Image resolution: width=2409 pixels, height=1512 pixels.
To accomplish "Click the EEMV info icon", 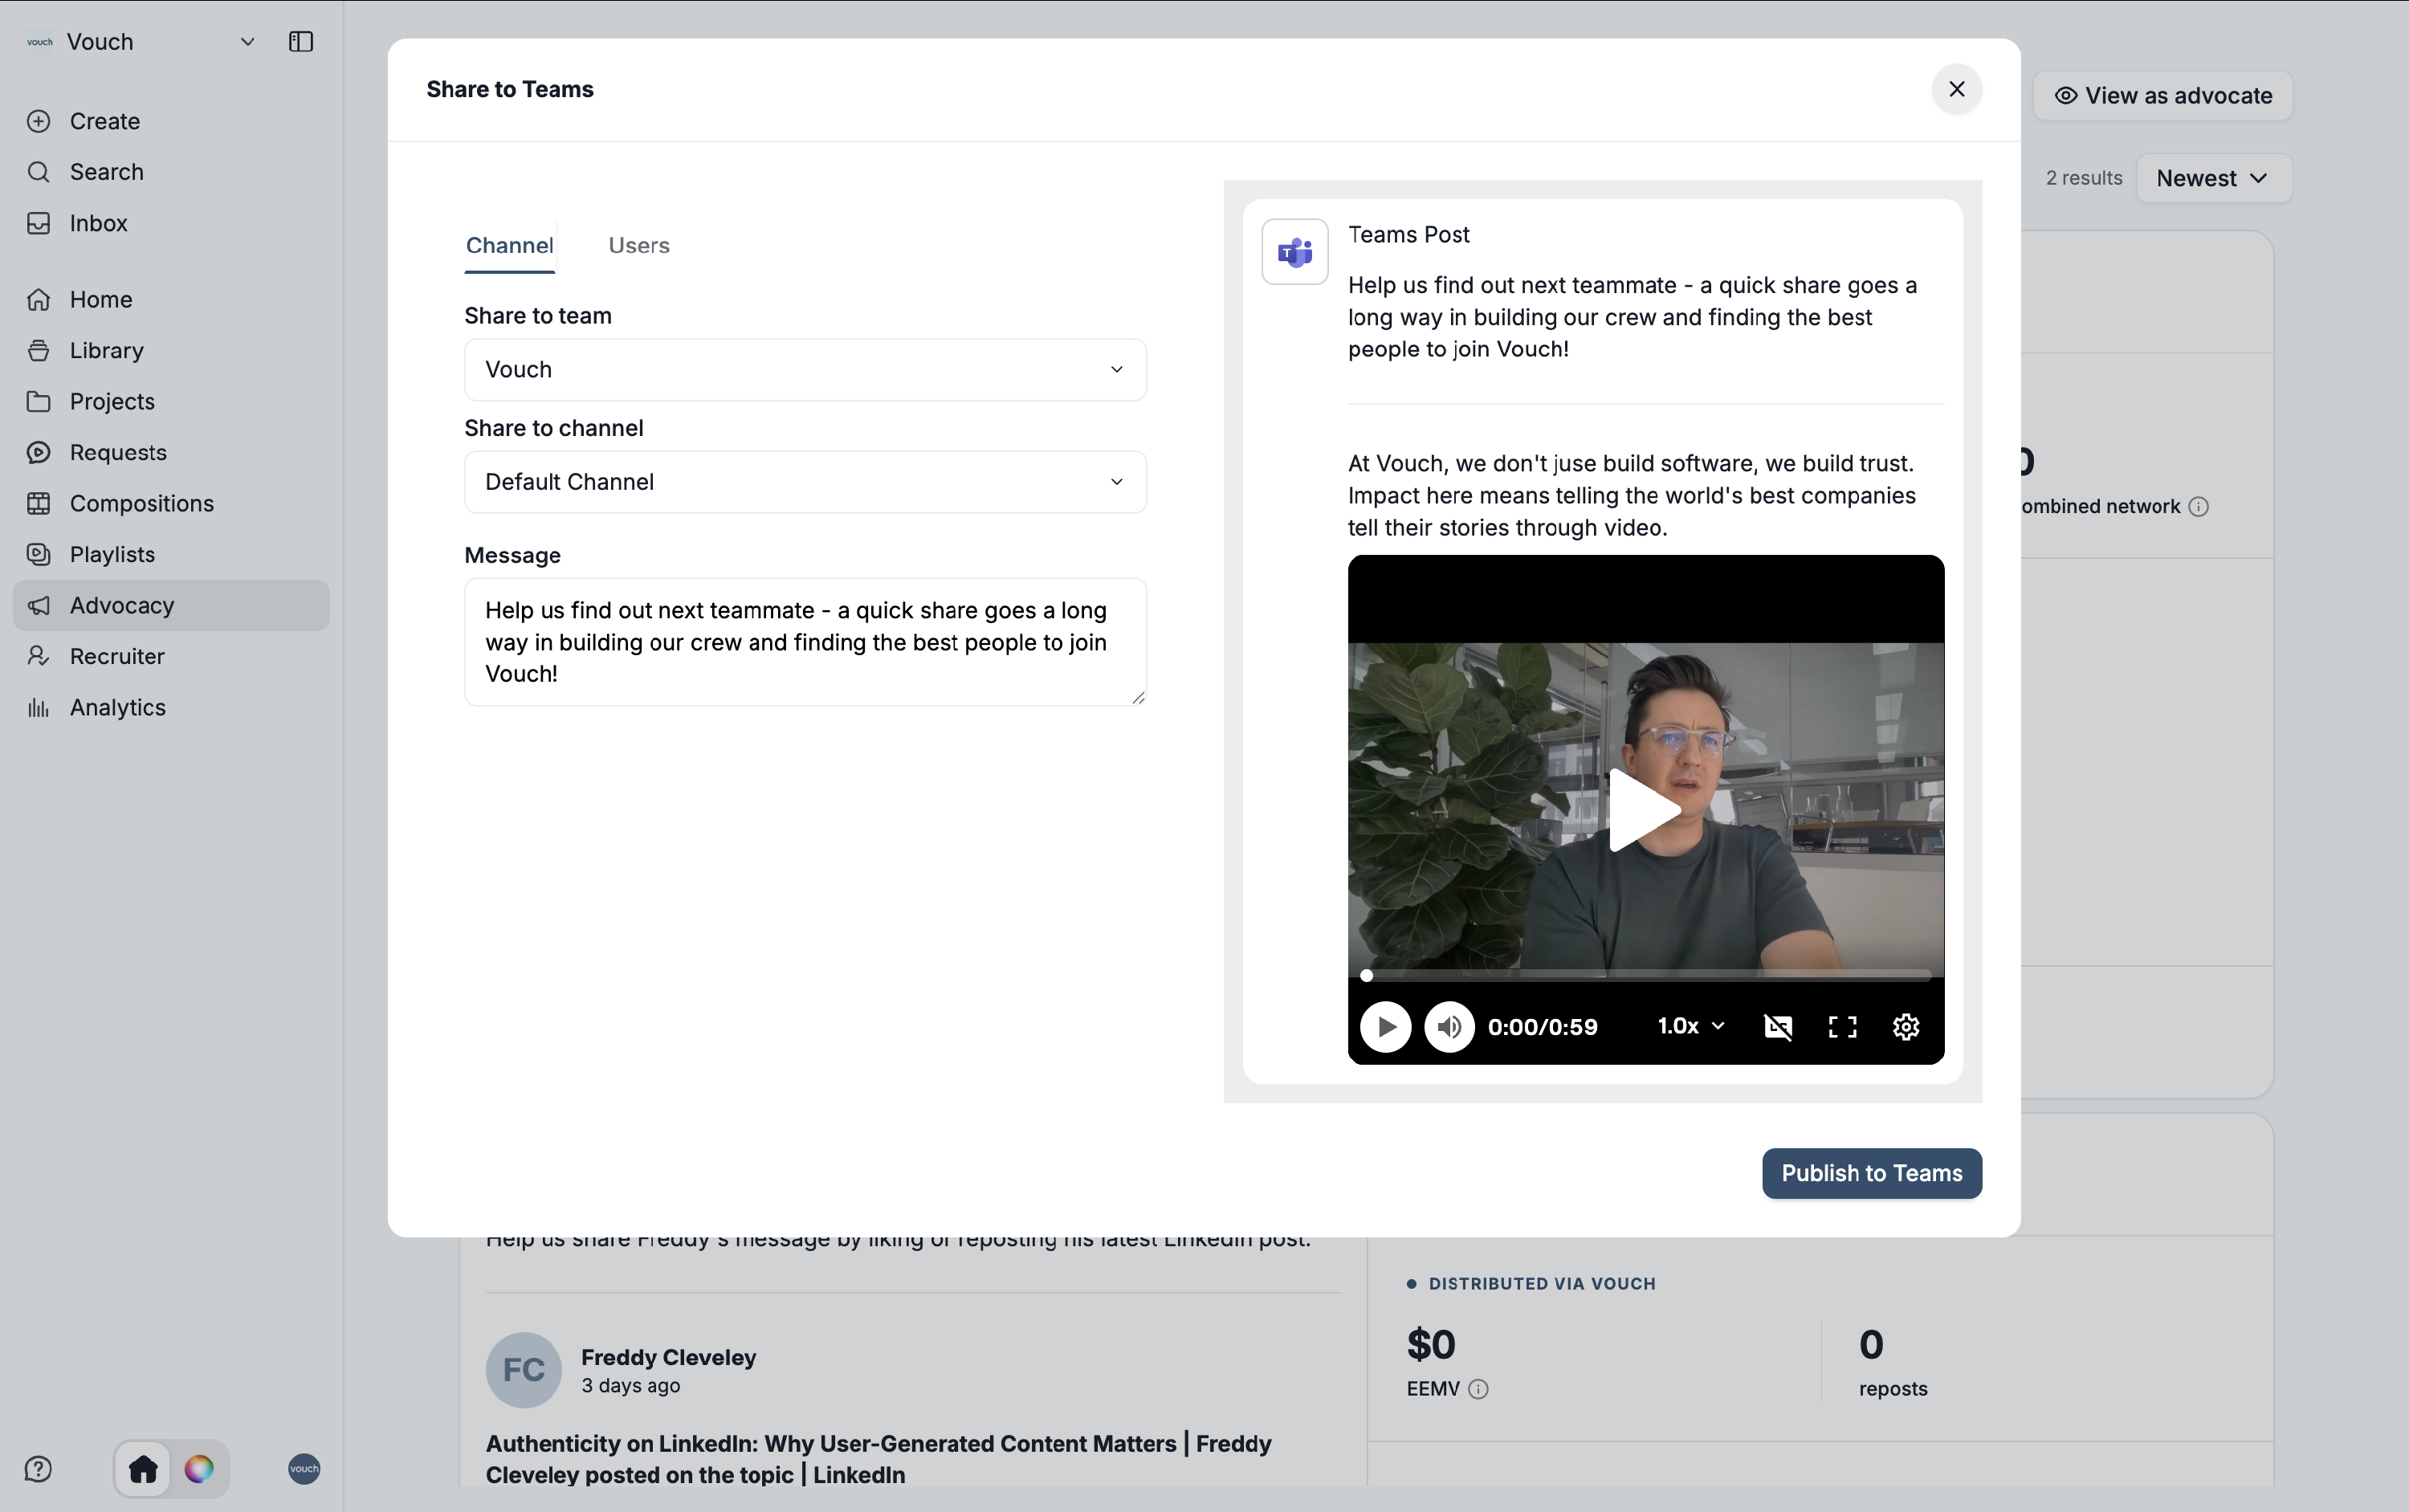I will click(x=1478, y=1389).
